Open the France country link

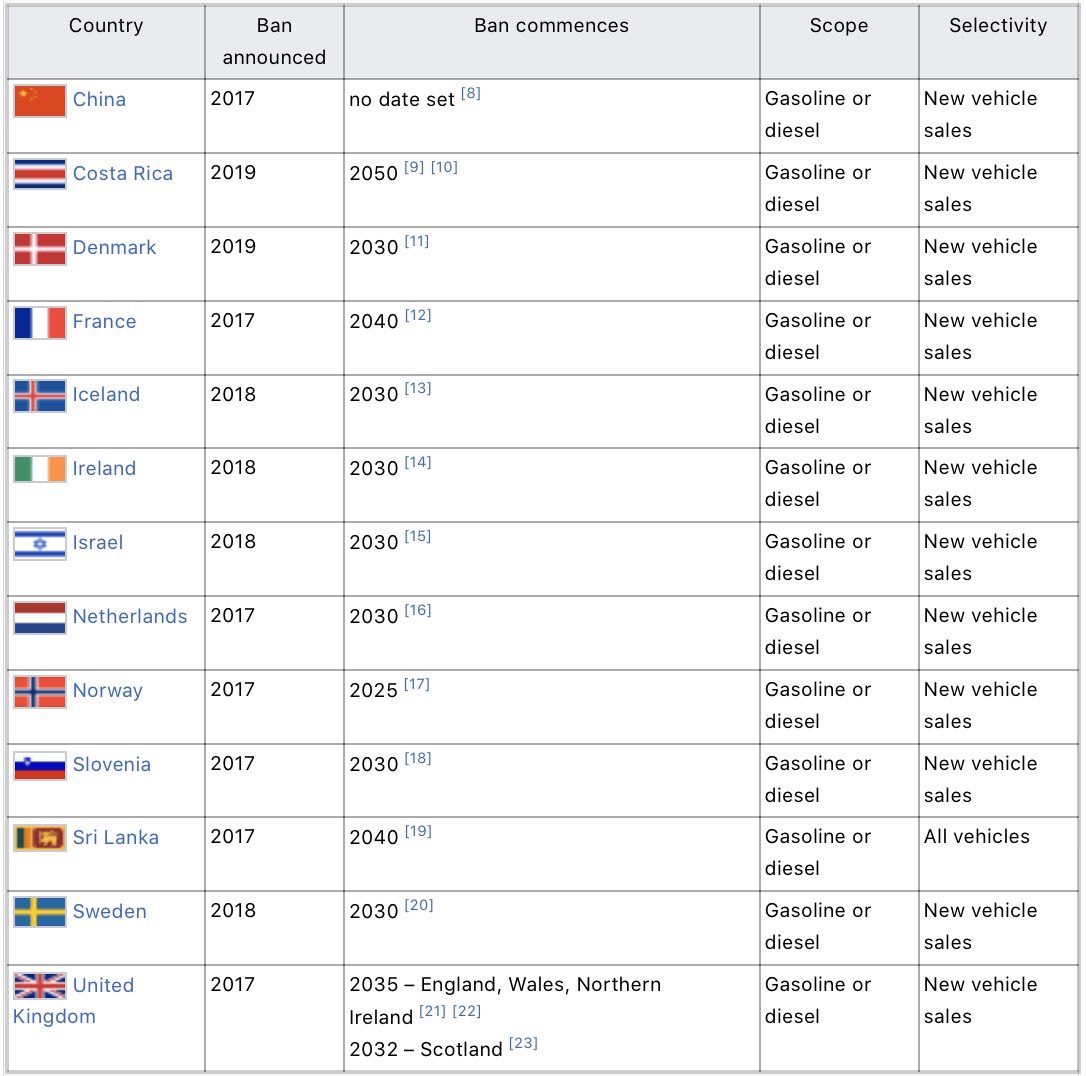[x=105, y=321]
